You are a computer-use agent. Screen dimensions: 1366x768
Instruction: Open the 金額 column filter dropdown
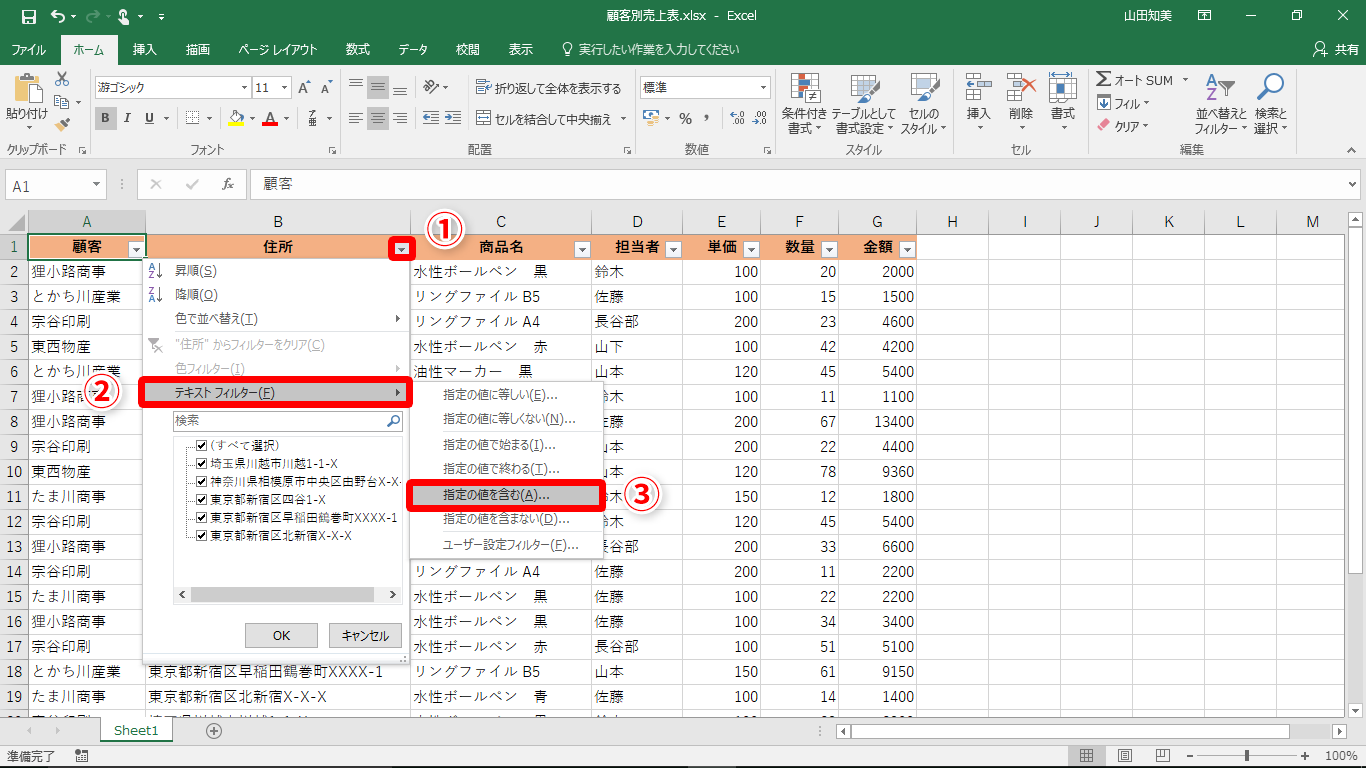(907, 249)
